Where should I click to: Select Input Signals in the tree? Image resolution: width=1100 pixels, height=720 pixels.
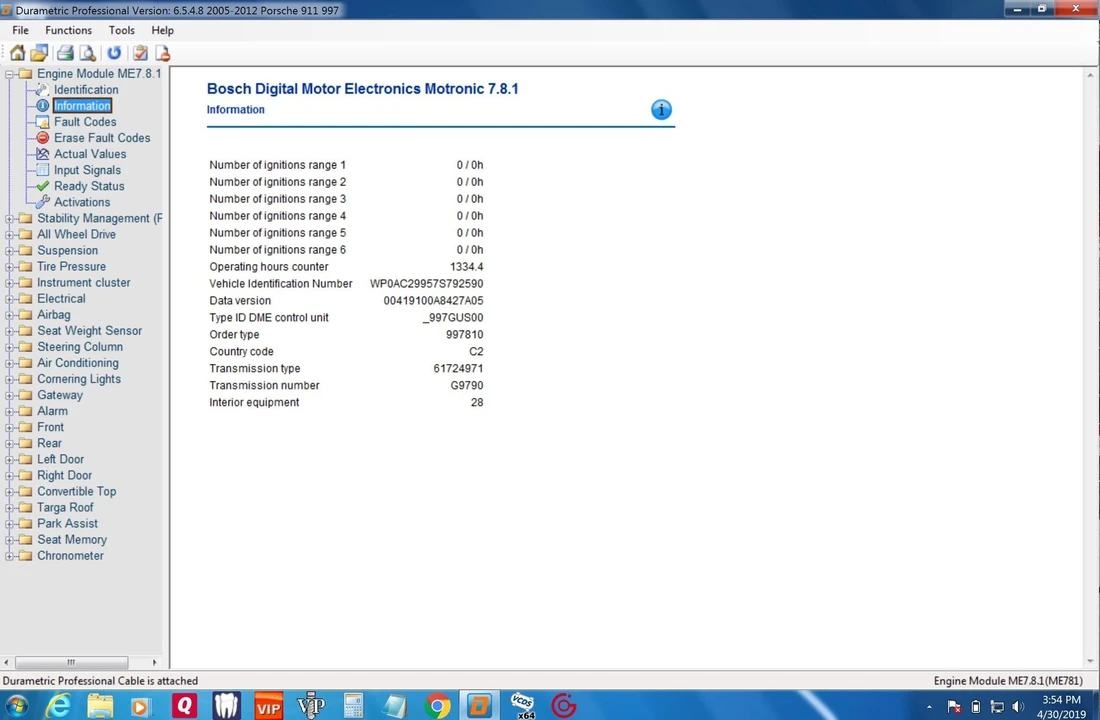(87, 170)
